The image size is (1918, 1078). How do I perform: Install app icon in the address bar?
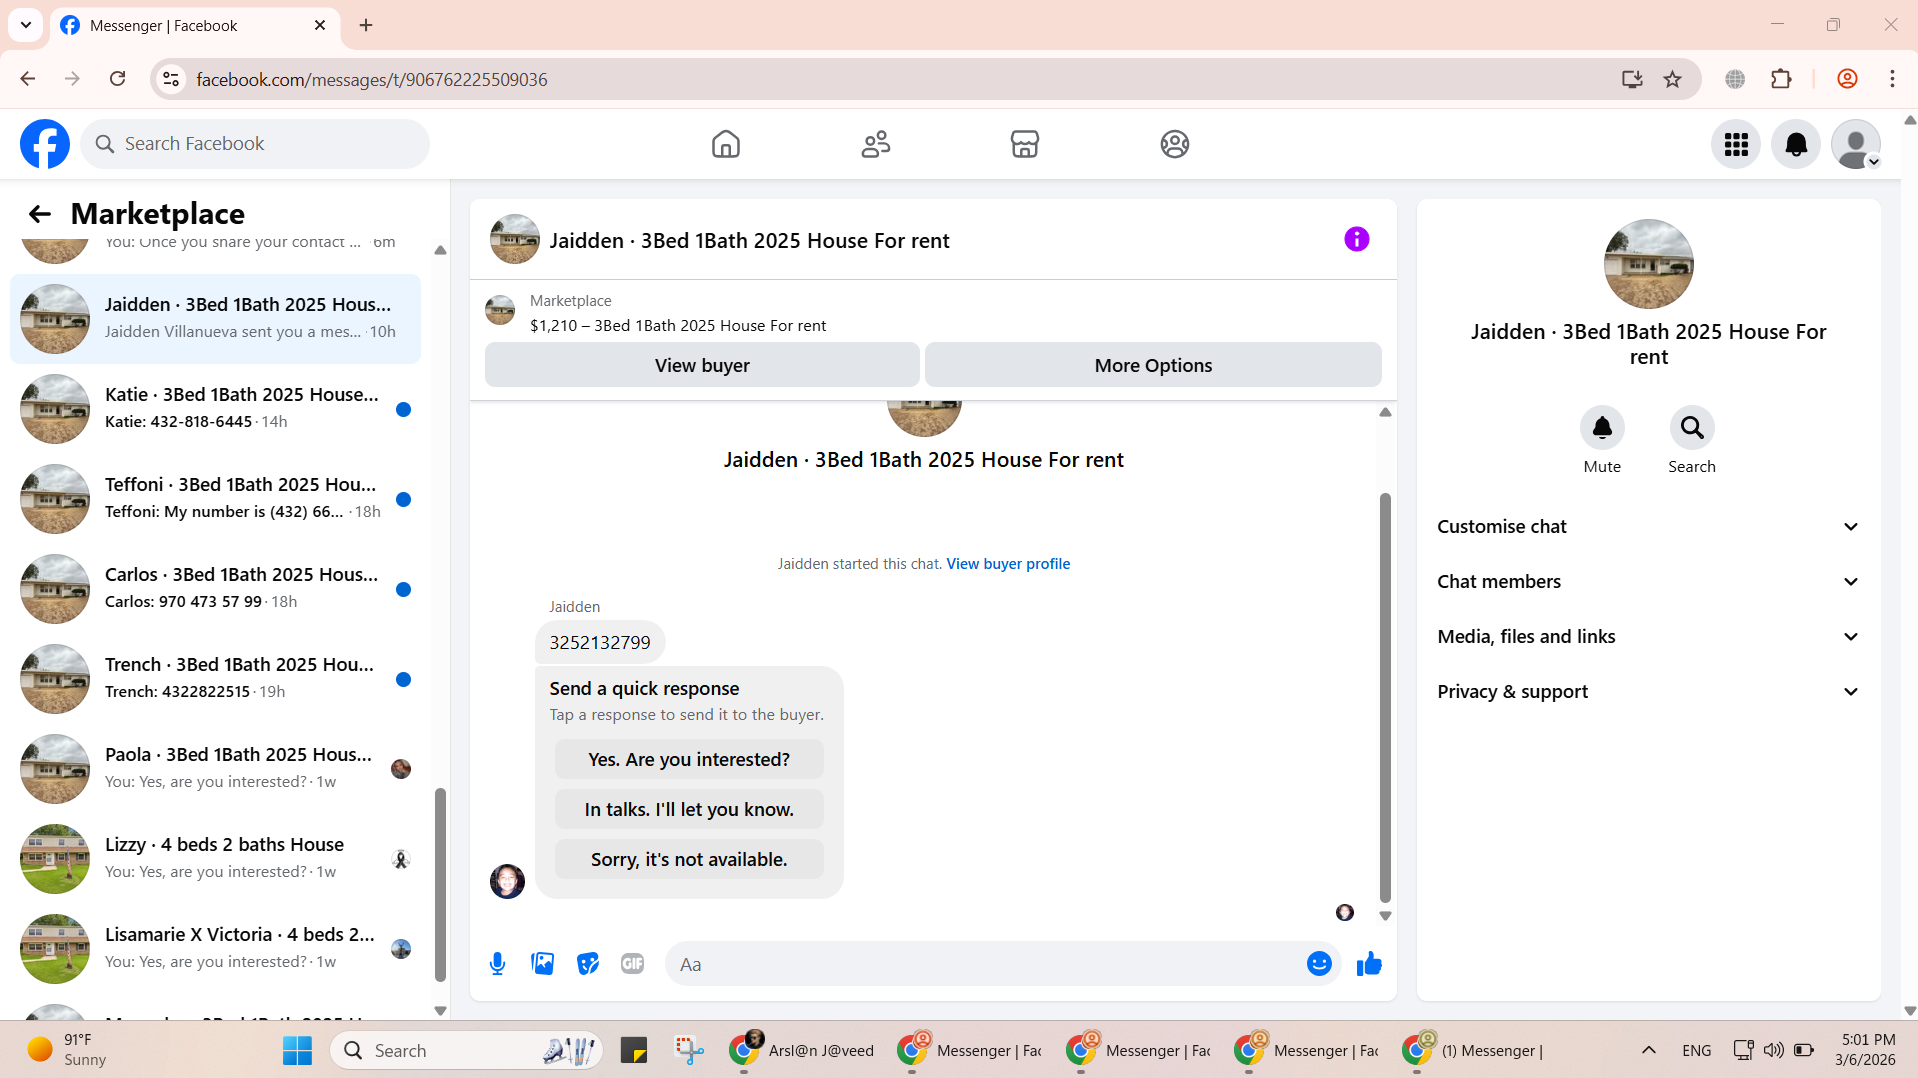tap(1632, 79)
